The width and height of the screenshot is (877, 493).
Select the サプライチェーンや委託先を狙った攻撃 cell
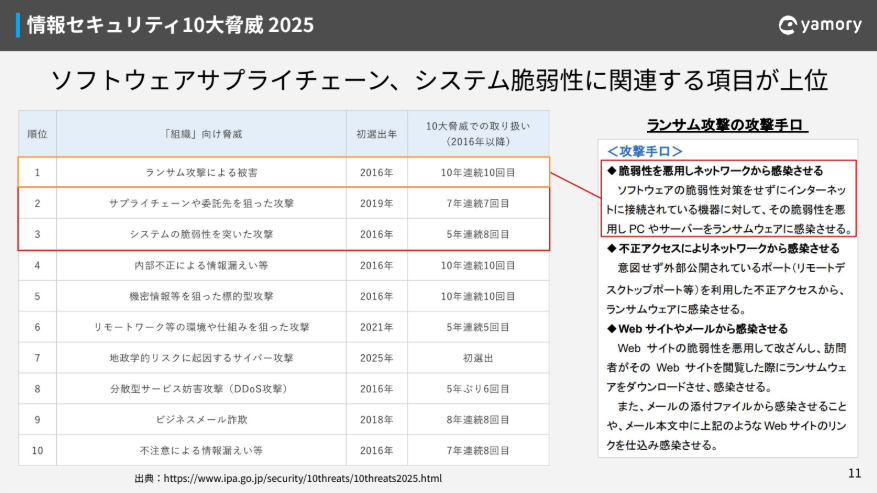[201, 204]
